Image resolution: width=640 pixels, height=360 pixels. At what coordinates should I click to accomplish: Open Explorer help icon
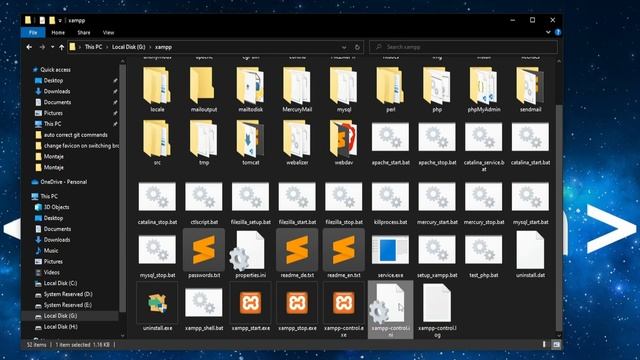[558, 32]
